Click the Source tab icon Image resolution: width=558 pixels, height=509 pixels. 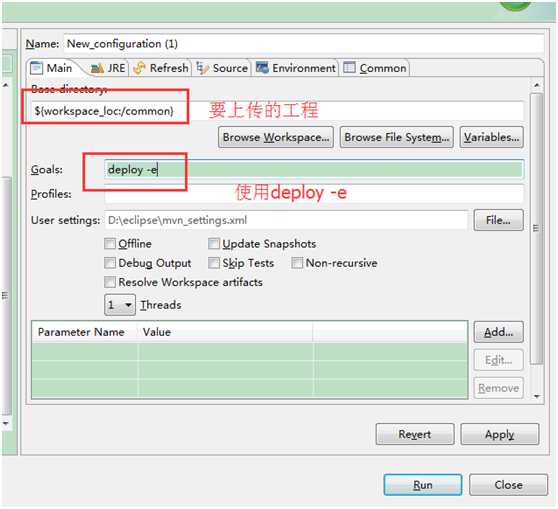[x=202, y=68]
